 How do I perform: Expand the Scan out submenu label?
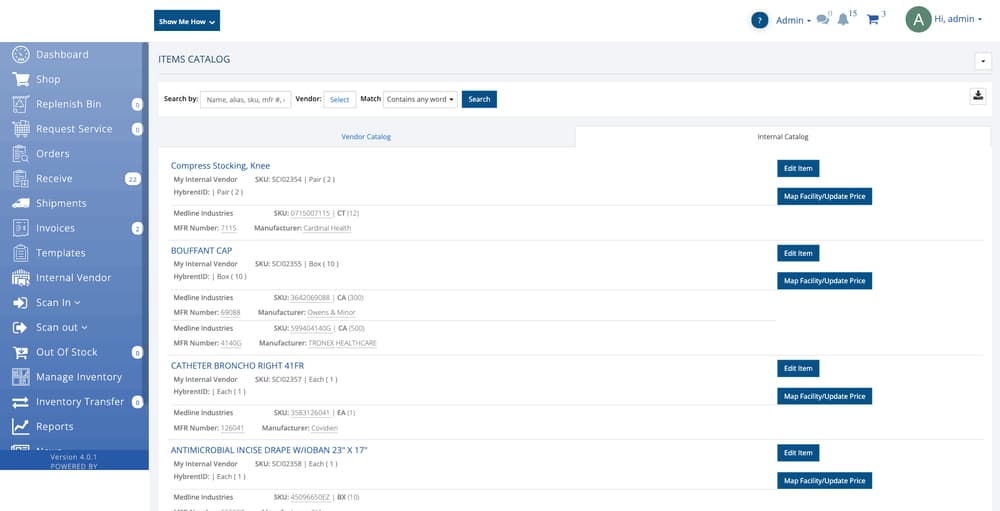(x=61, y=327)
